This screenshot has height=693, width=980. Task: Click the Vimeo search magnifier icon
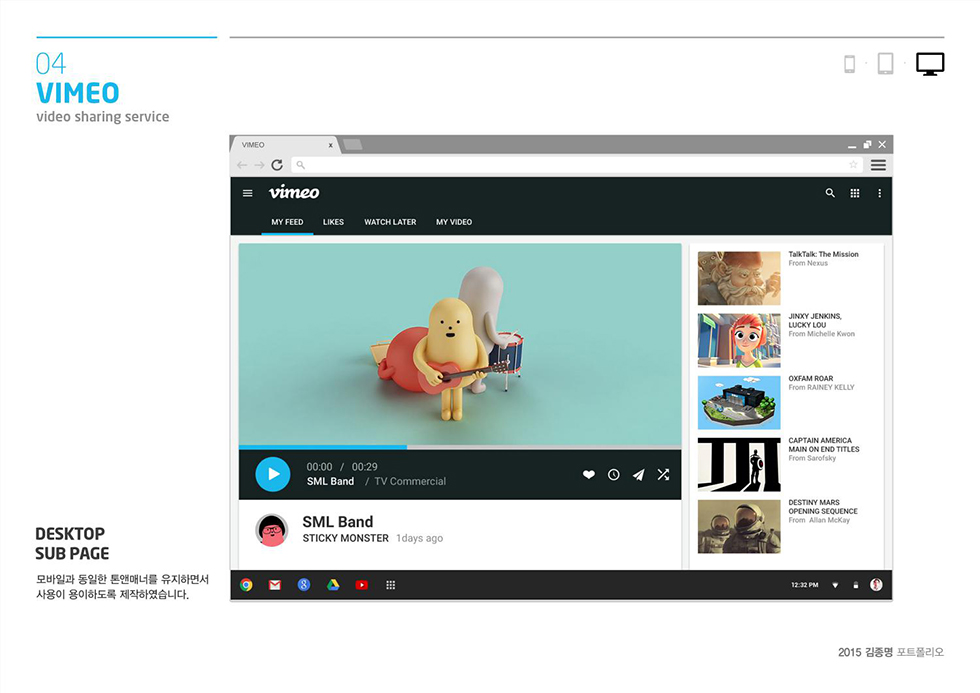tap(830, 193)
